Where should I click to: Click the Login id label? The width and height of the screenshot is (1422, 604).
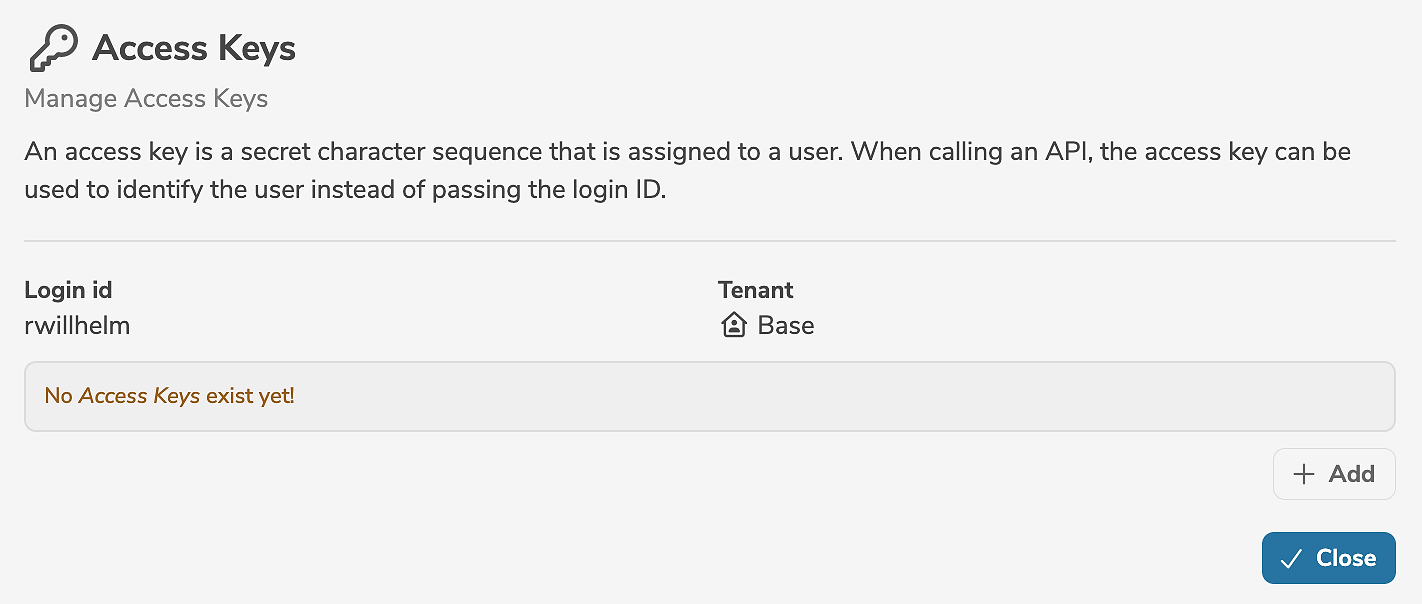[68, 290]
